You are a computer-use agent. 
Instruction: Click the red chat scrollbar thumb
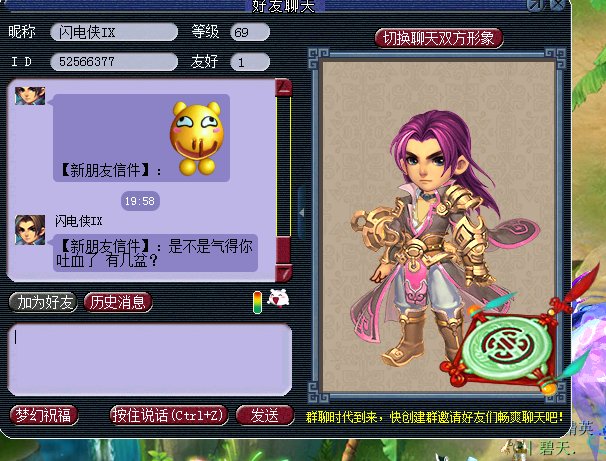click(283, 250)
